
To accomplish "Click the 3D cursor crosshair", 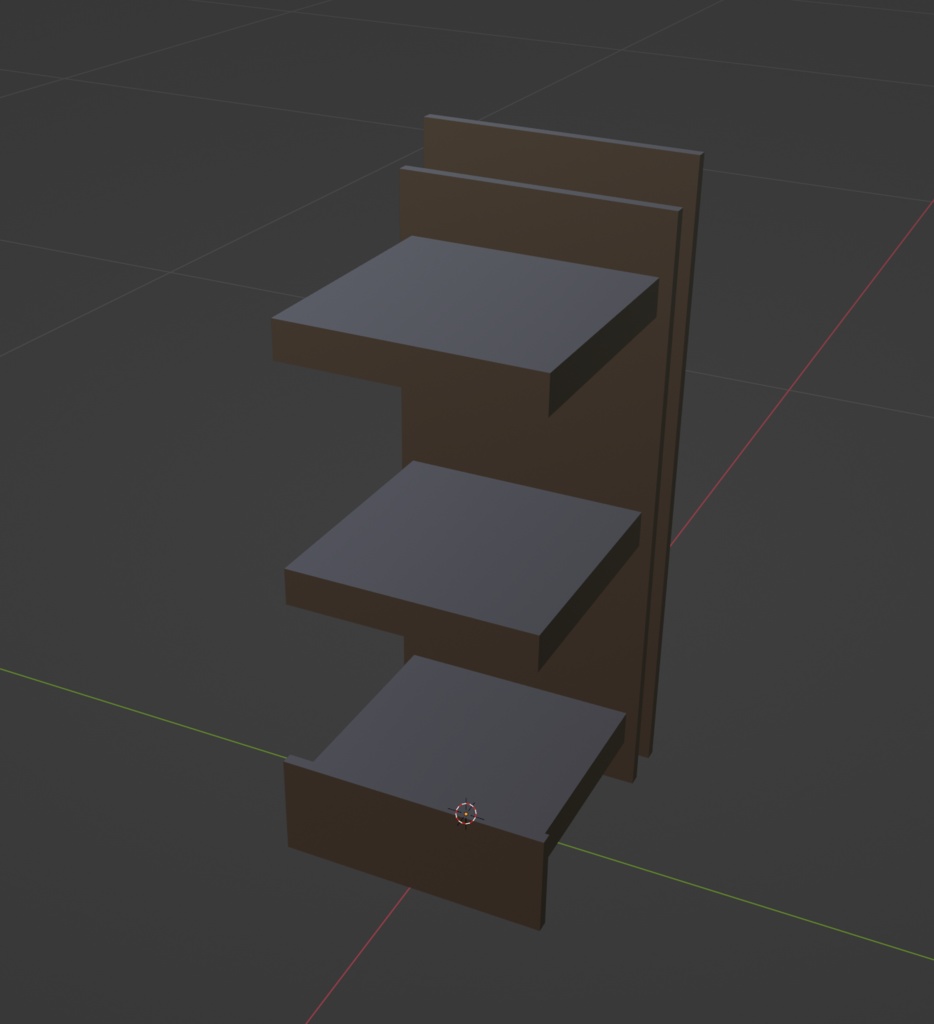I will 466,814.
